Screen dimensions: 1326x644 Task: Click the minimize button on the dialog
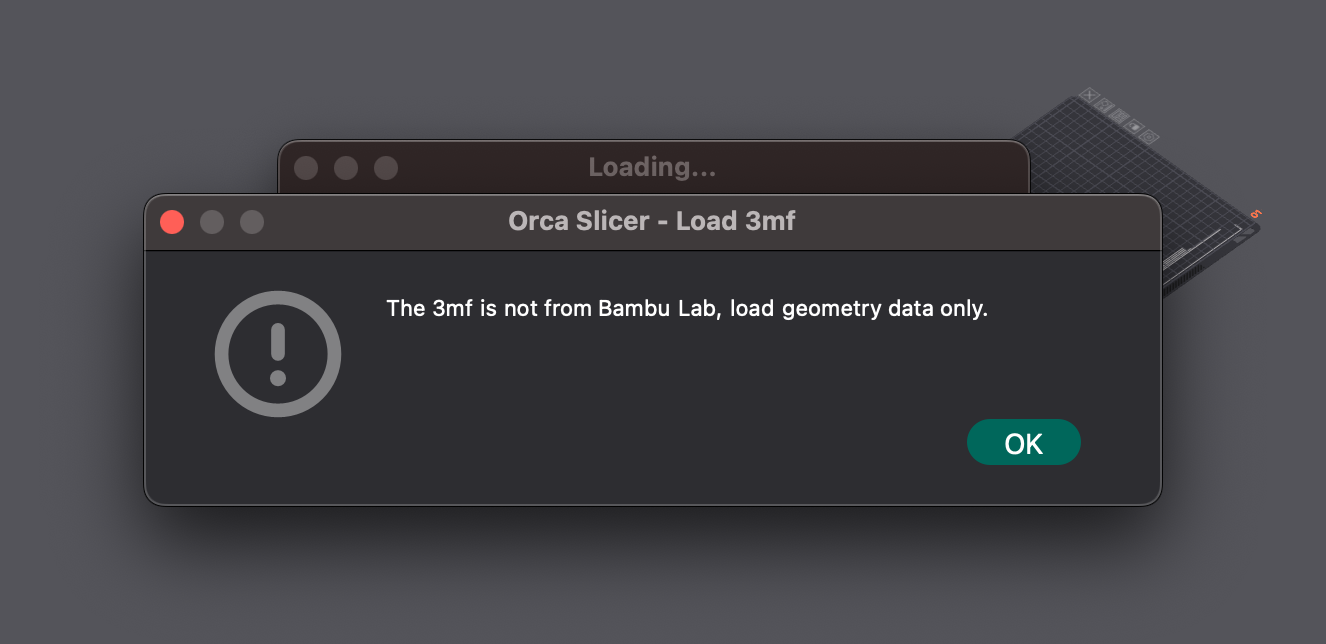pos(212,221)
